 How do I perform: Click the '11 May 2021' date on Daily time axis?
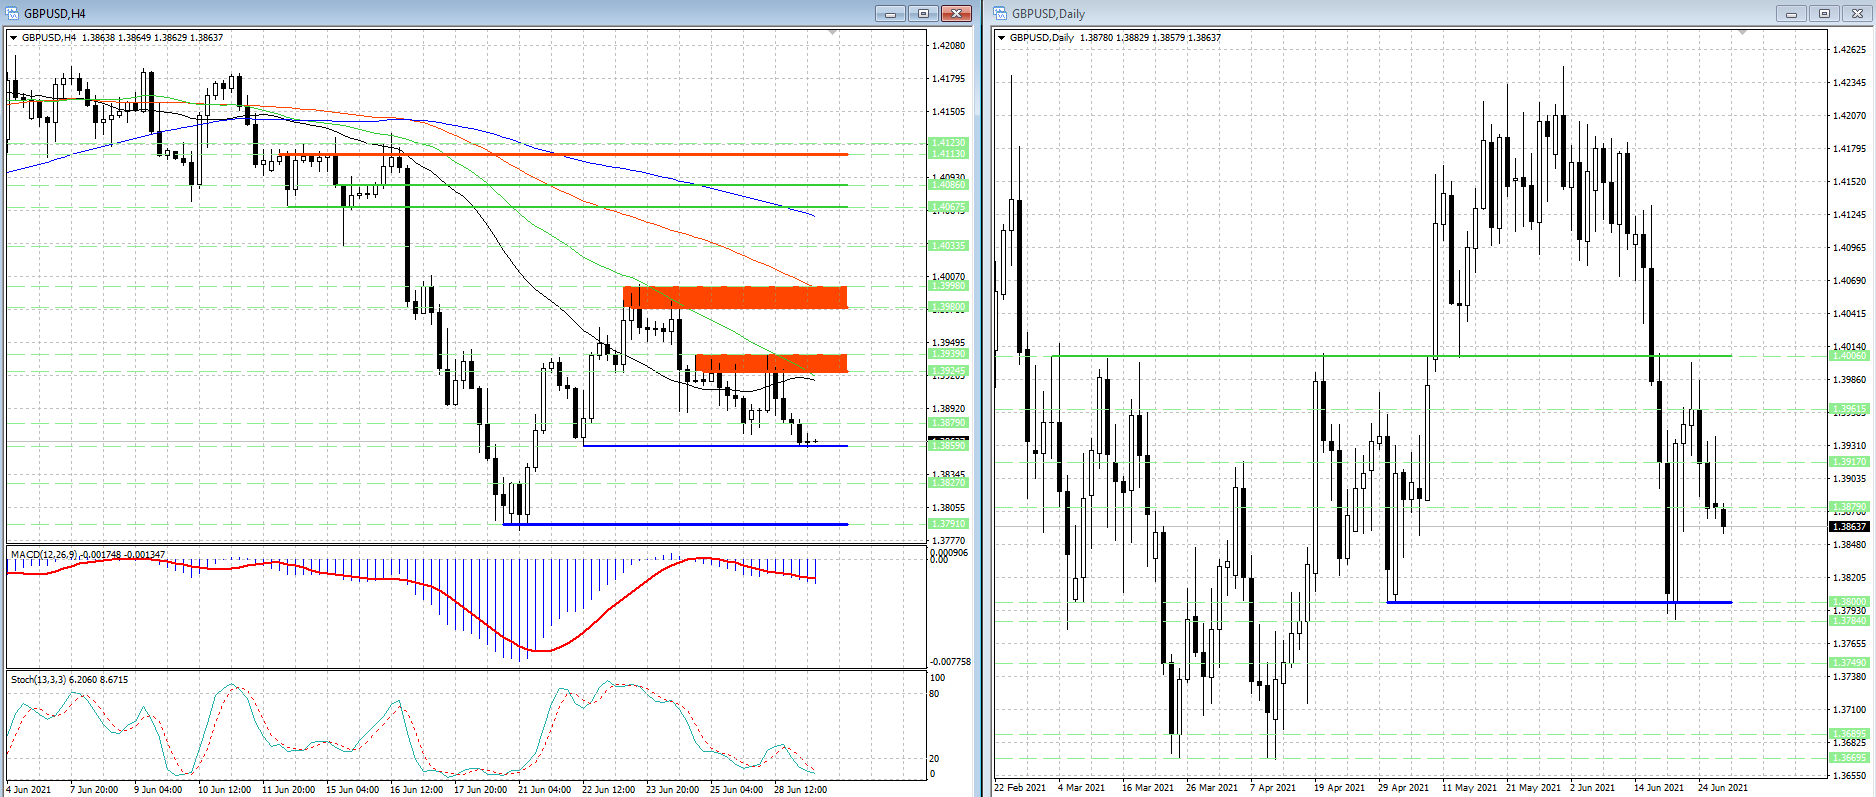(x=1469, y=788)
